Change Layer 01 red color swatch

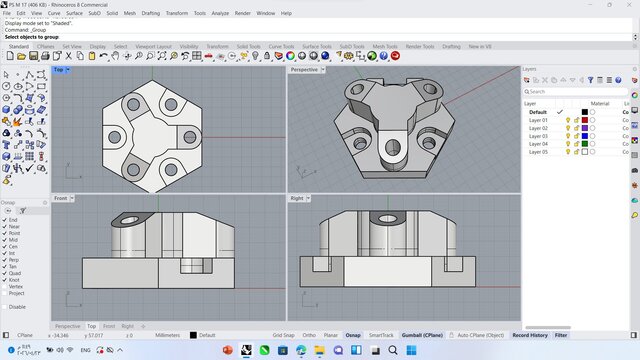[x=585, y=120]
